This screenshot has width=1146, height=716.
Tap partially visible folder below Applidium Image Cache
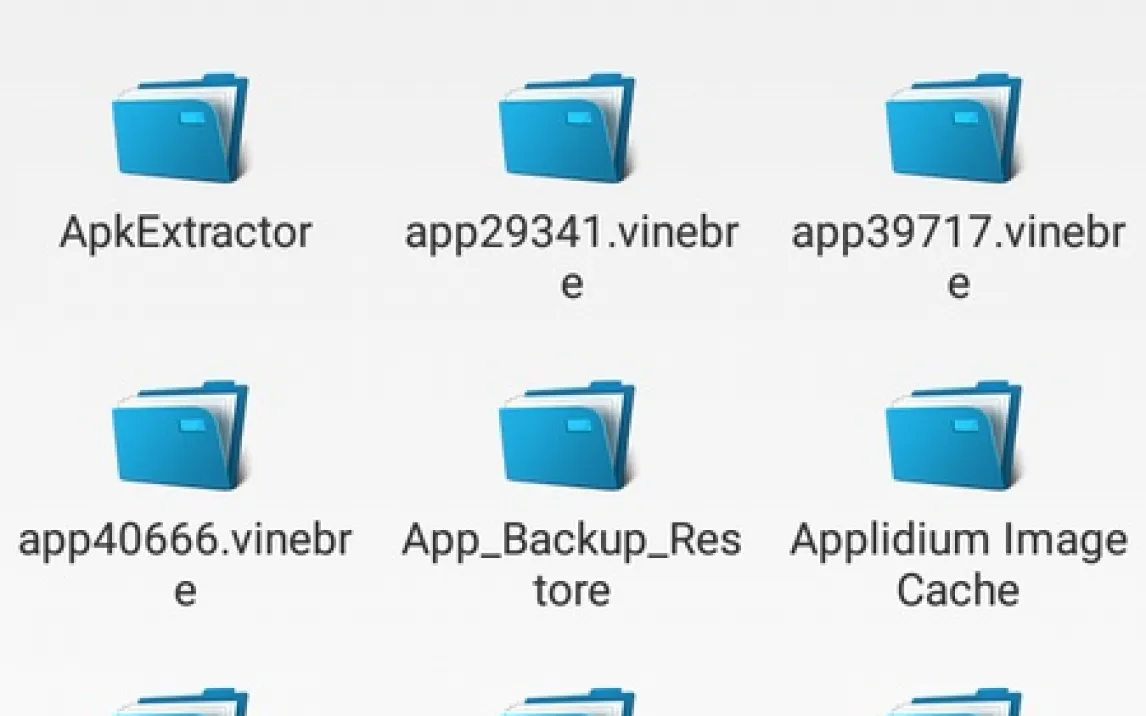coord(955,701)
